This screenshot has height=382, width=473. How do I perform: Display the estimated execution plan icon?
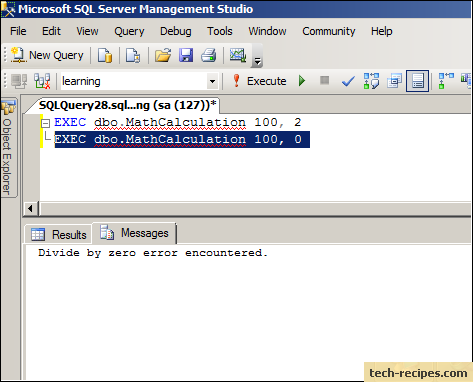[371, 81]
